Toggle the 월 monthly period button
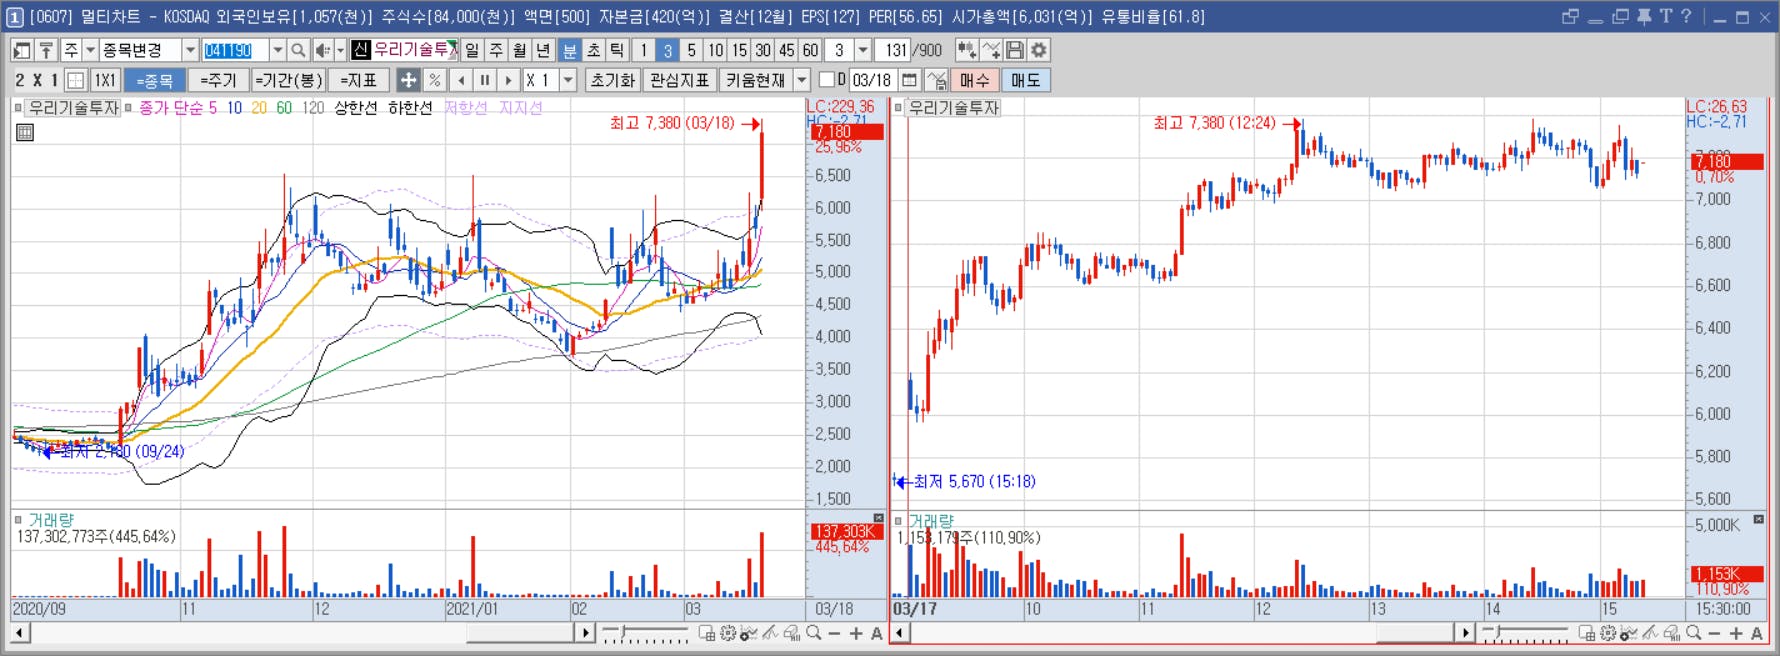This screenshot has height=656, width=1780. 520,50
